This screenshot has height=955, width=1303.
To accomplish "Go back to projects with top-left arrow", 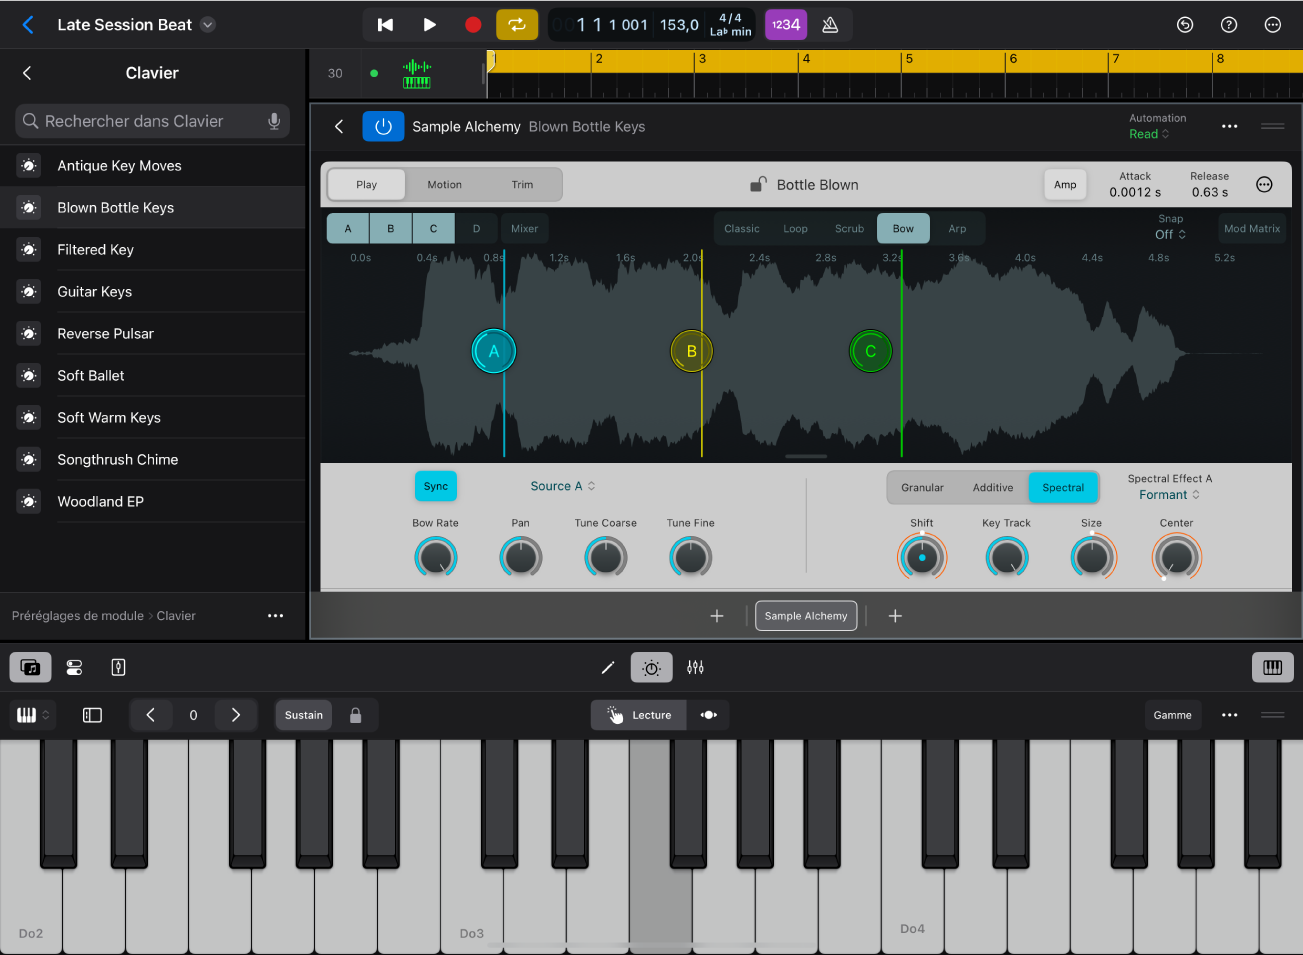I will (x=28, y=25).
